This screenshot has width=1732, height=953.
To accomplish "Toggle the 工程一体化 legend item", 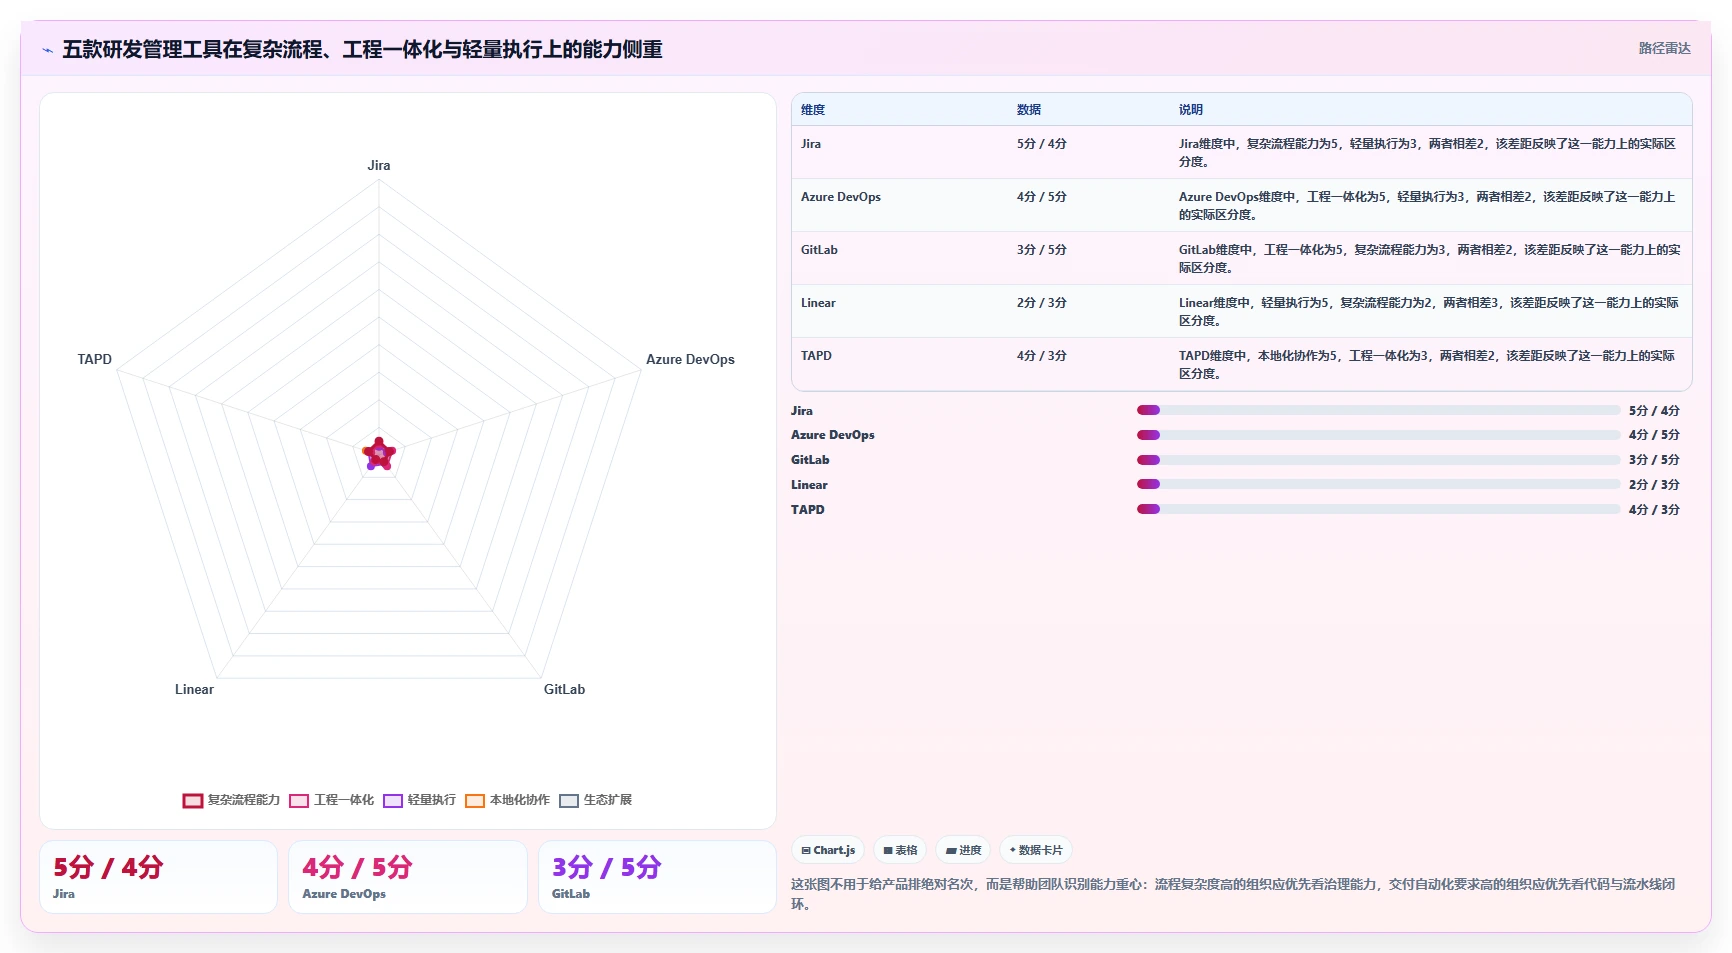I will (332, 800).
